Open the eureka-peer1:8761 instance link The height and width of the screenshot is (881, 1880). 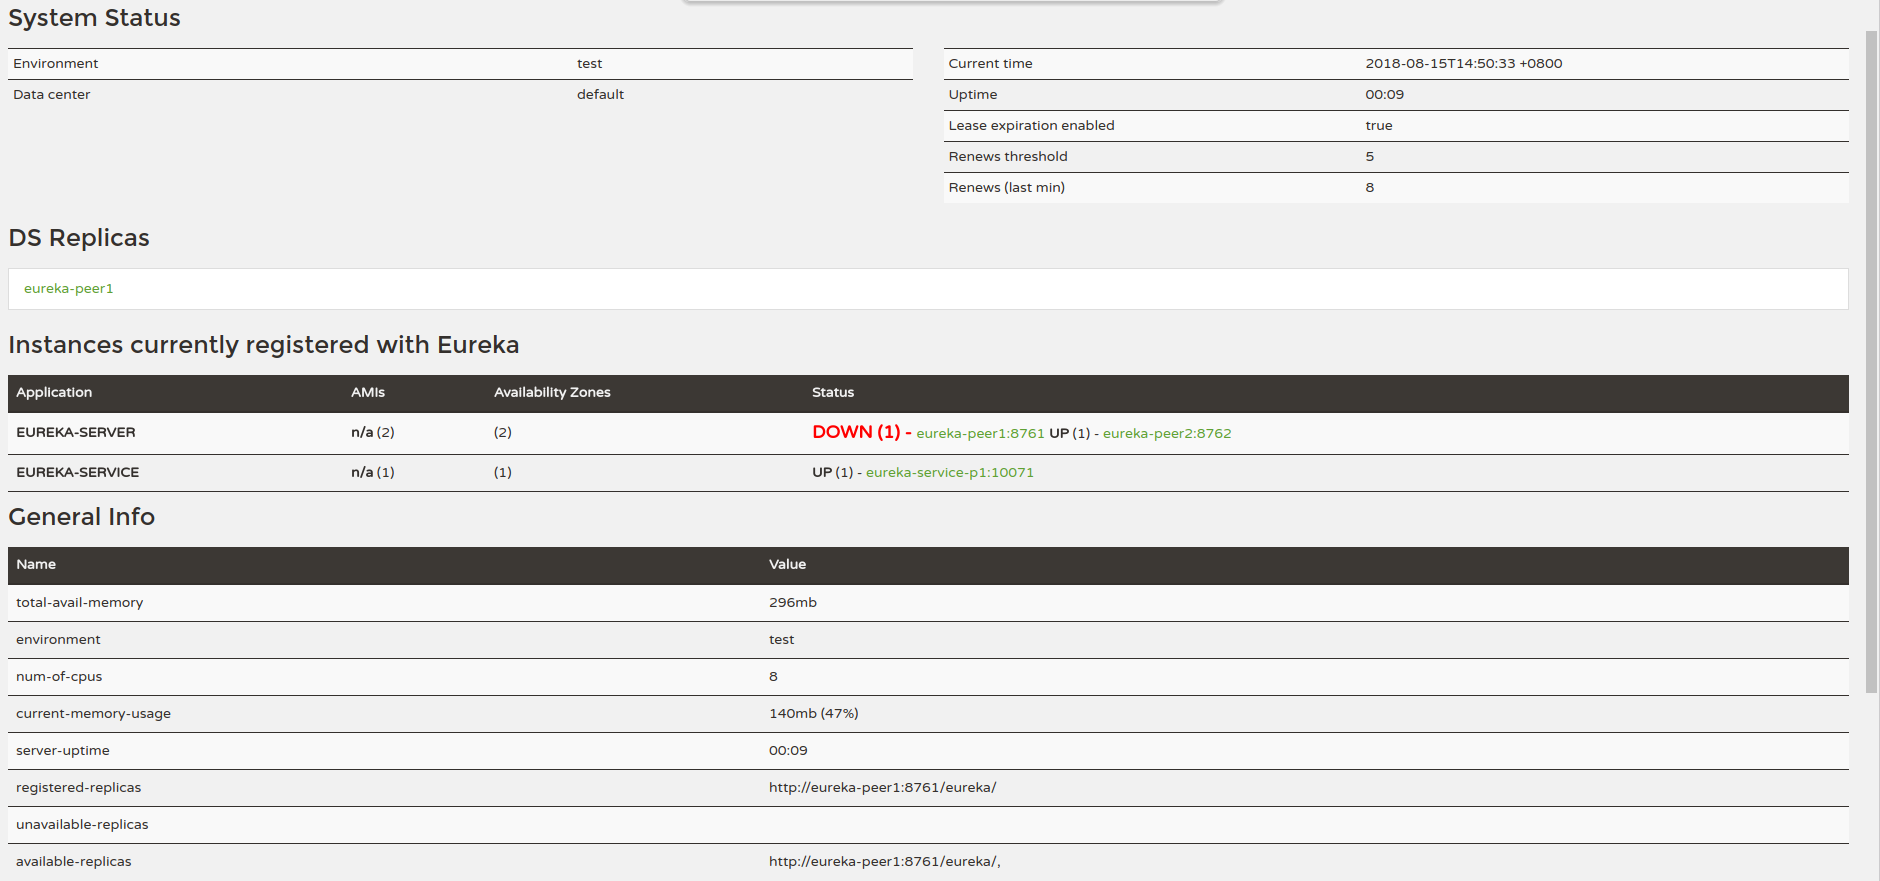(980, 433)
